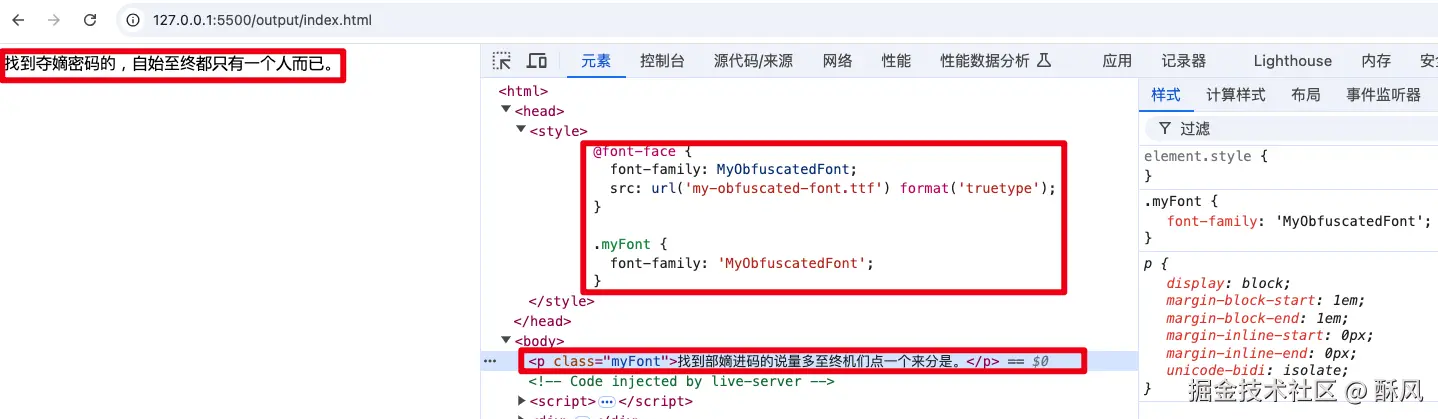Click the .myFont selector in styles pane
Image resolution: width=1438 pixels, height=419 pixels.
1172,201
